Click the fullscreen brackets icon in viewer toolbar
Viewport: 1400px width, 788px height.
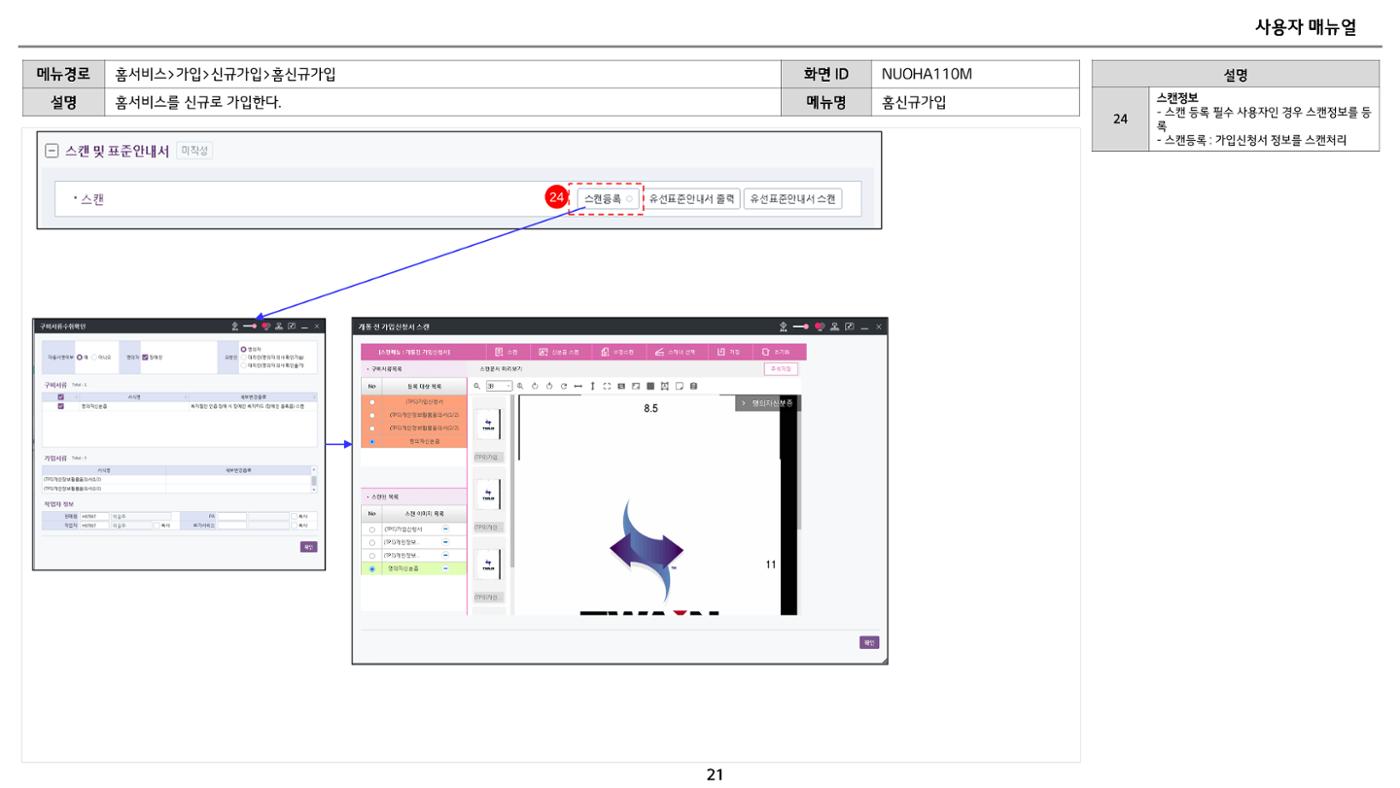607,386
